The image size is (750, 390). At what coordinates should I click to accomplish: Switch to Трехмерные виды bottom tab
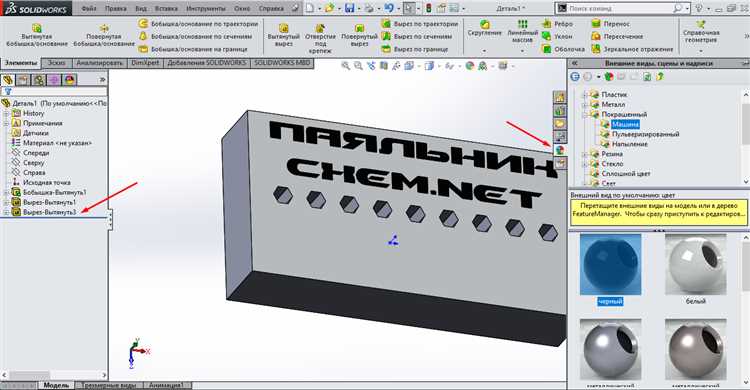coord(109,385)
